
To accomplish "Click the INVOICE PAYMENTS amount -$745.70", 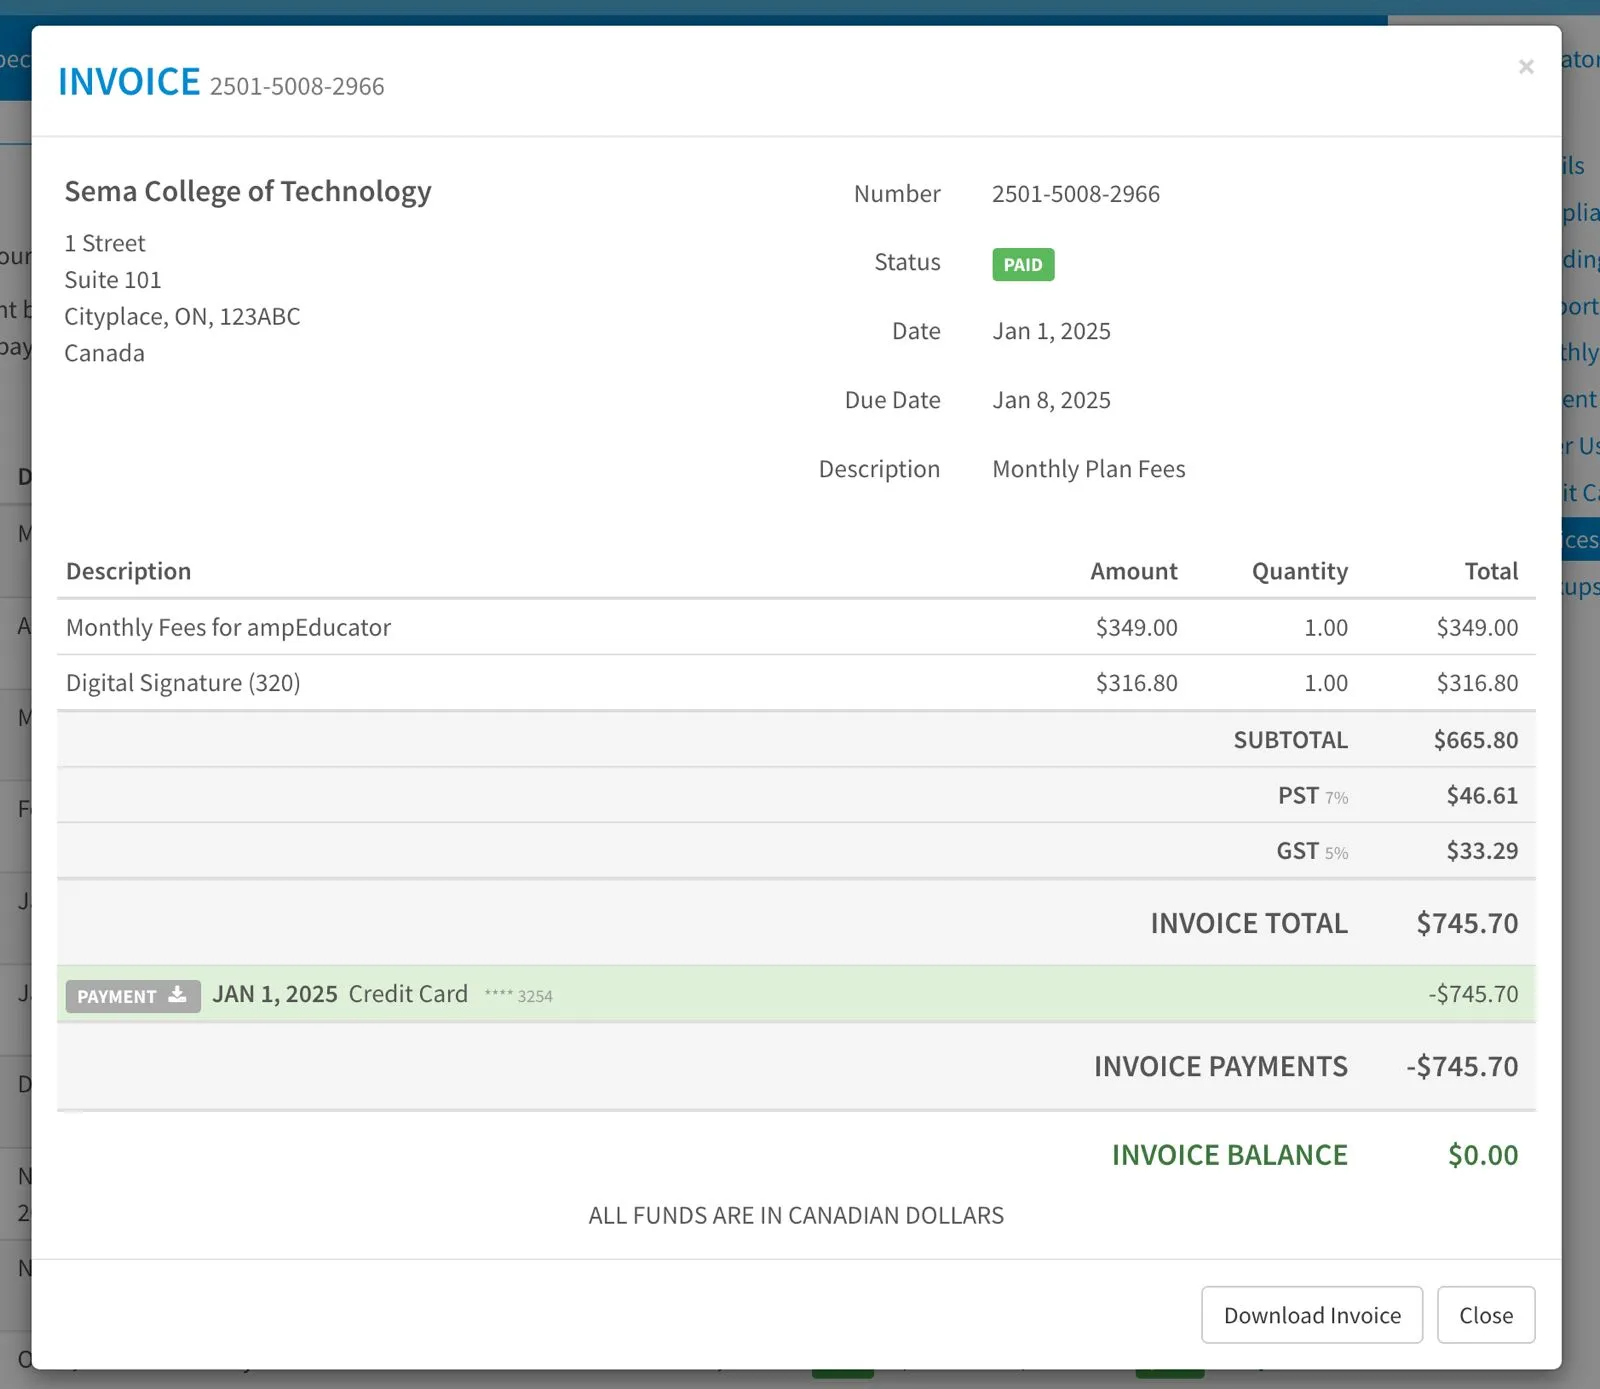I will 1462,1066.
